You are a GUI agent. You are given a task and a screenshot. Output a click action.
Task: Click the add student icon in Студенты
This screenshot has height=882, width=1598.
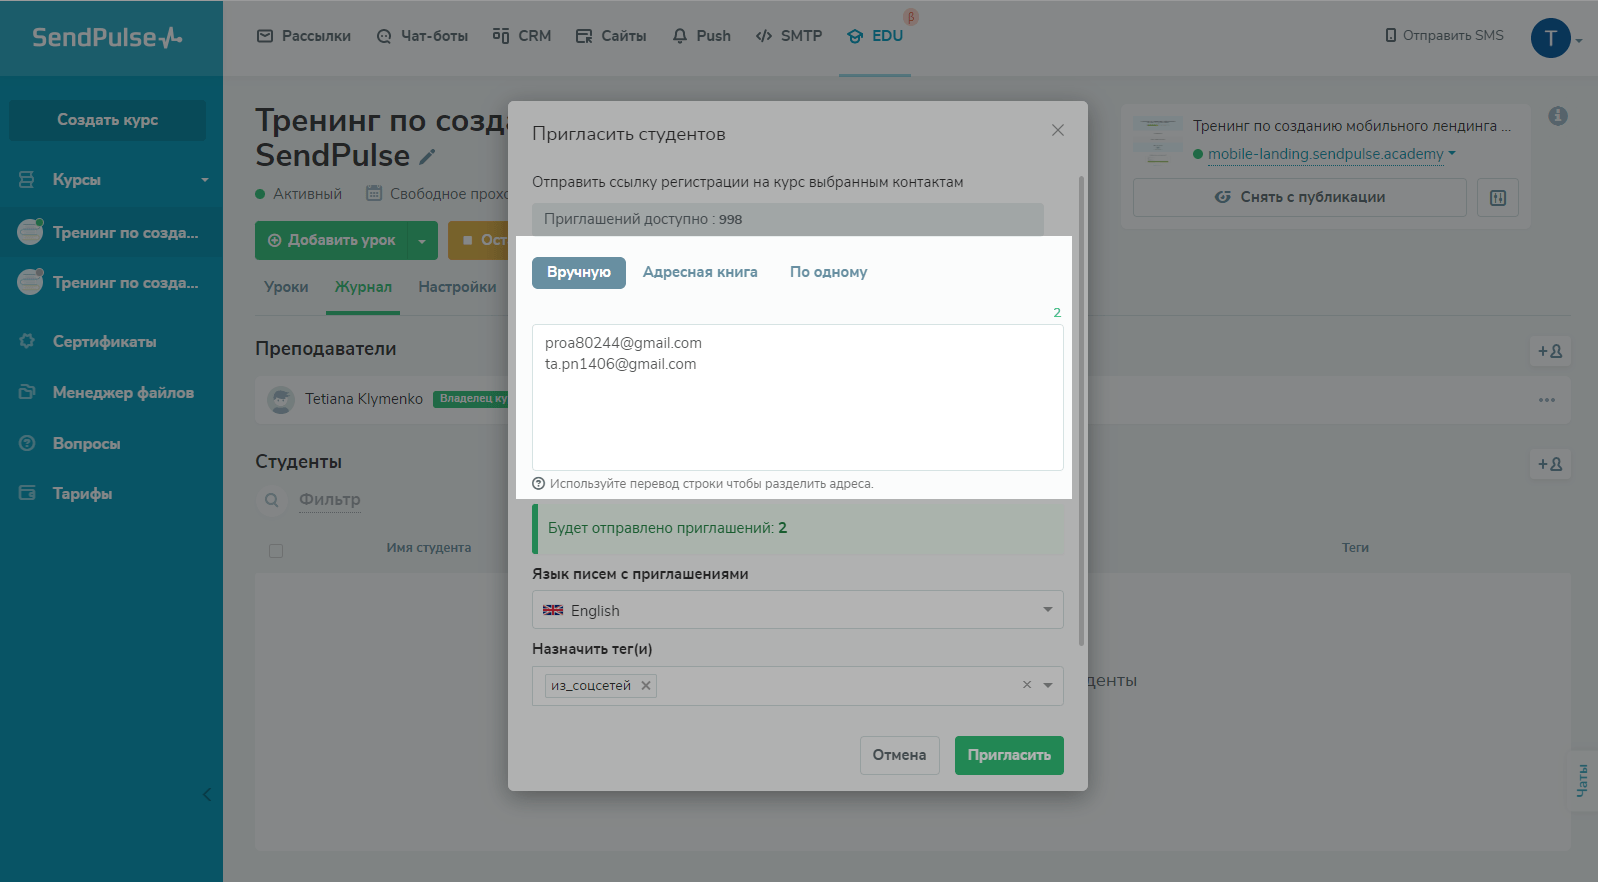(1550, 464)
